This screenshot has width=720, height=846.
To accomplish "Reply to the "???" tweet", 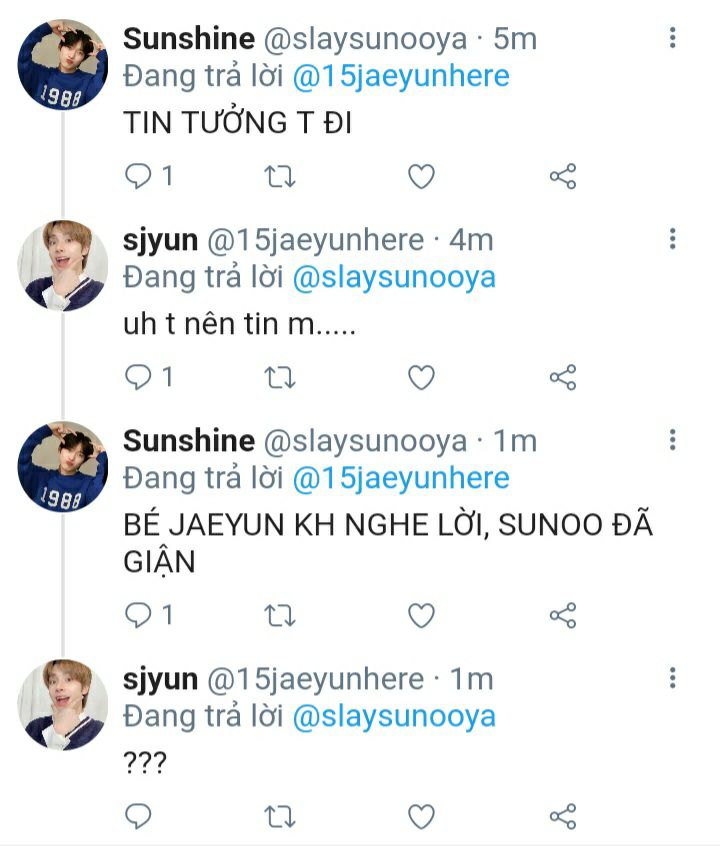I will [138, 816].
